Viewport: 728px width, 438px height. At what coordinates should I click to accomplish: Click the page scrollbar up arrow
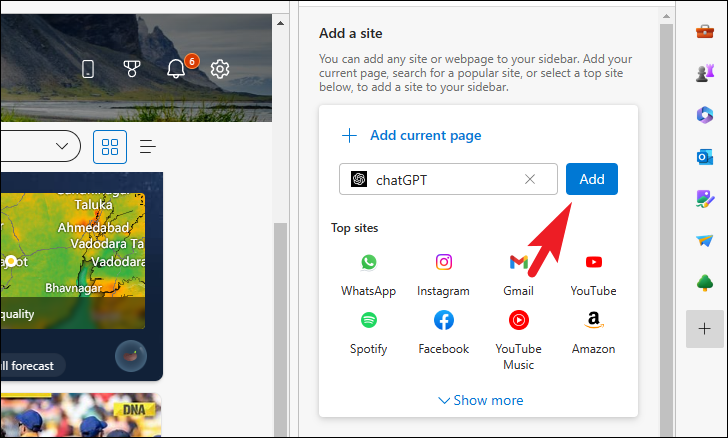pyautogui.click(x=280, y=23)
